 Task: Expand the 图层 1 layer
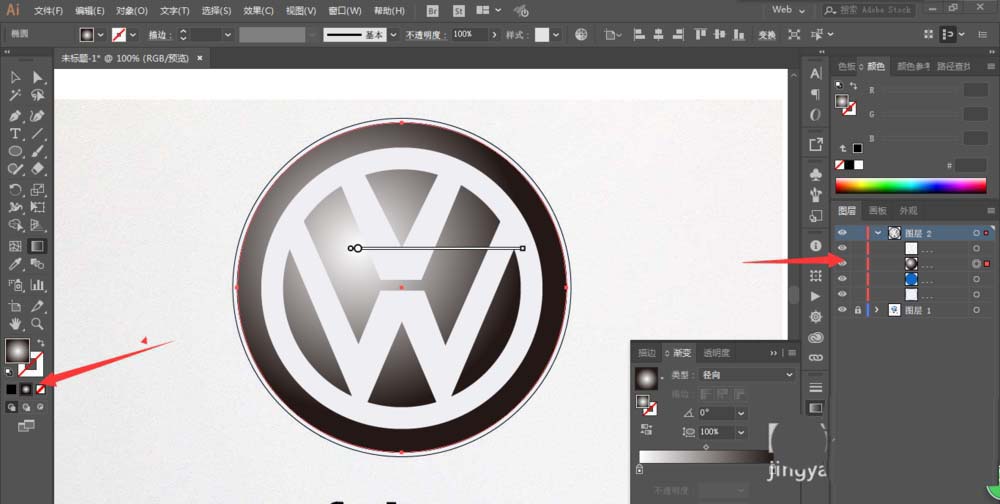878,310
